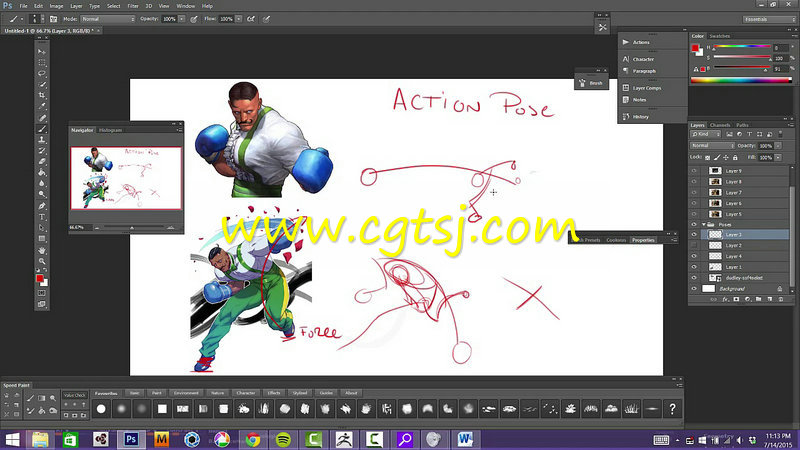Enable airbrush-style build-up icon
The height and width of the screenshot is (450, 800).
[x=251, y=19]
